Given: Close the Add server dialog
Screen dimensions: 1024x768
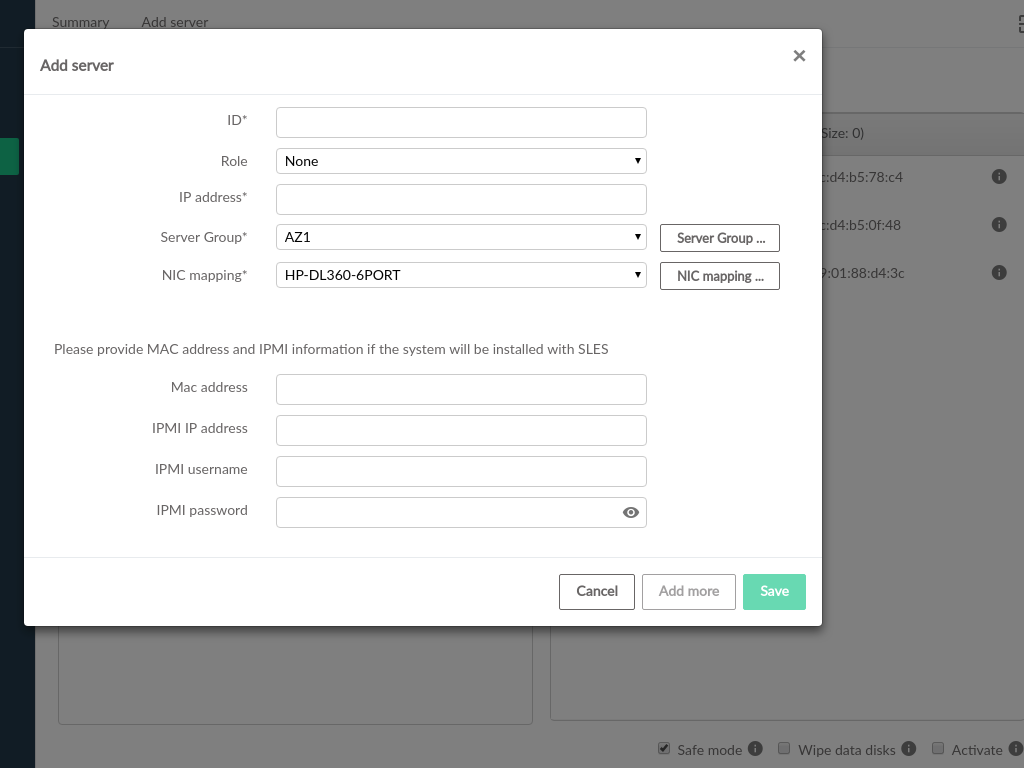Looking at the screenshot, I should click(799, 56).
